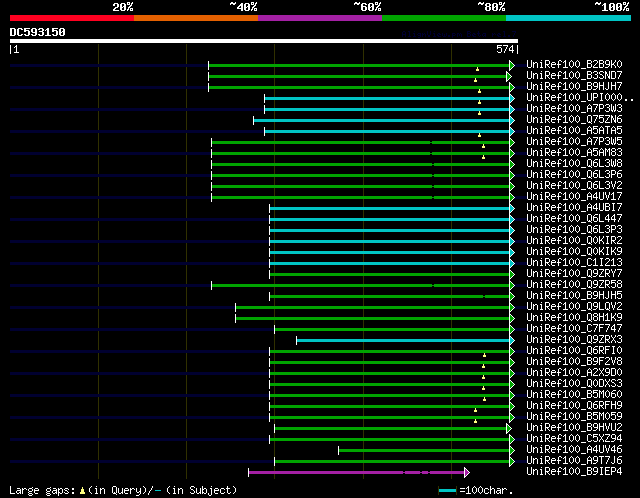Click yellow gap marker in legend text

click(82, 490)
